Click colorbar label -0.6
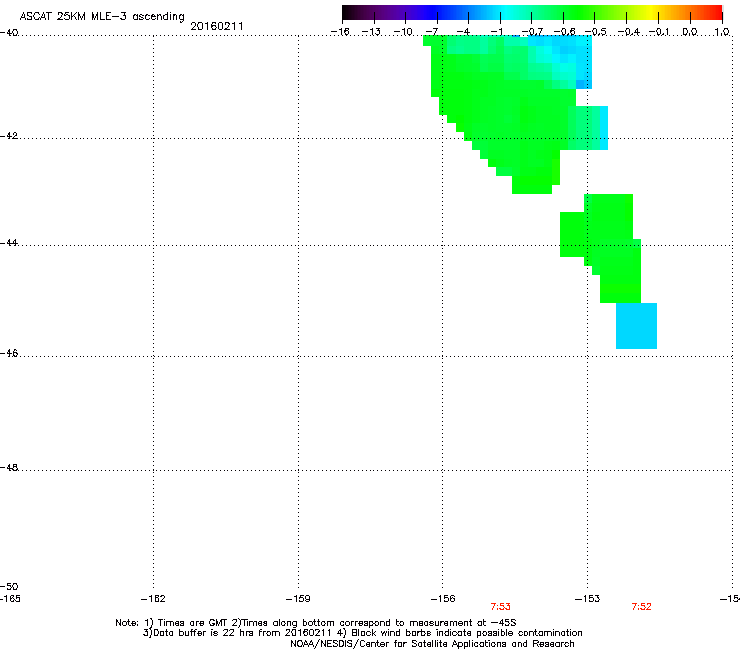 [x=564, y=32]
